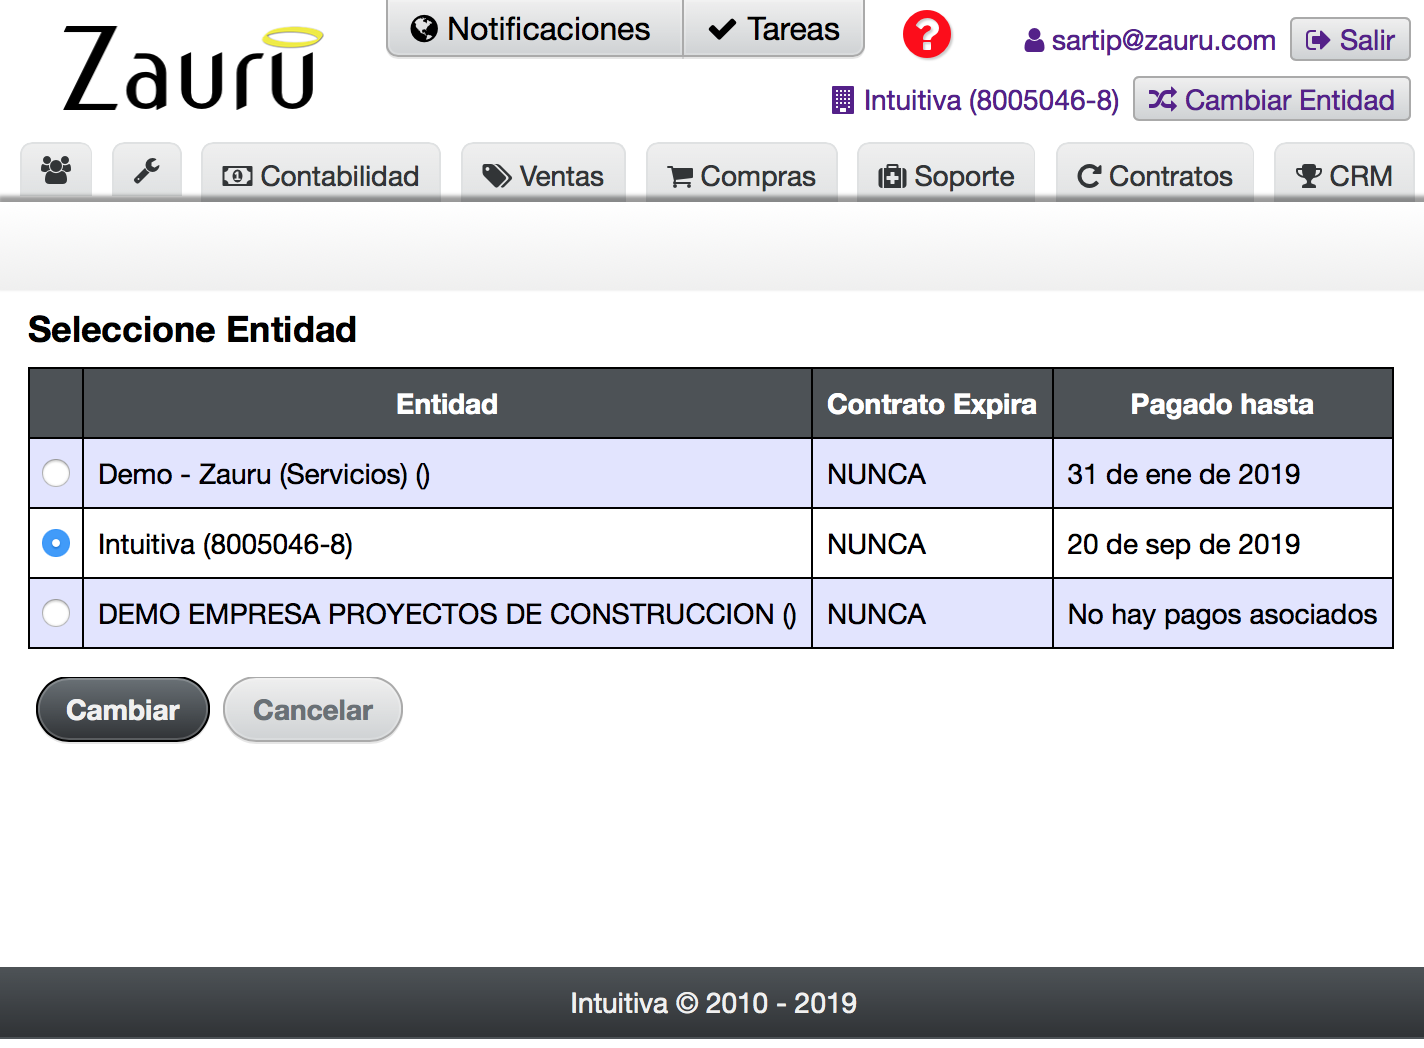Click the Cambiar button
This screenshot has width=1424, height=1048.
[123, 710]
